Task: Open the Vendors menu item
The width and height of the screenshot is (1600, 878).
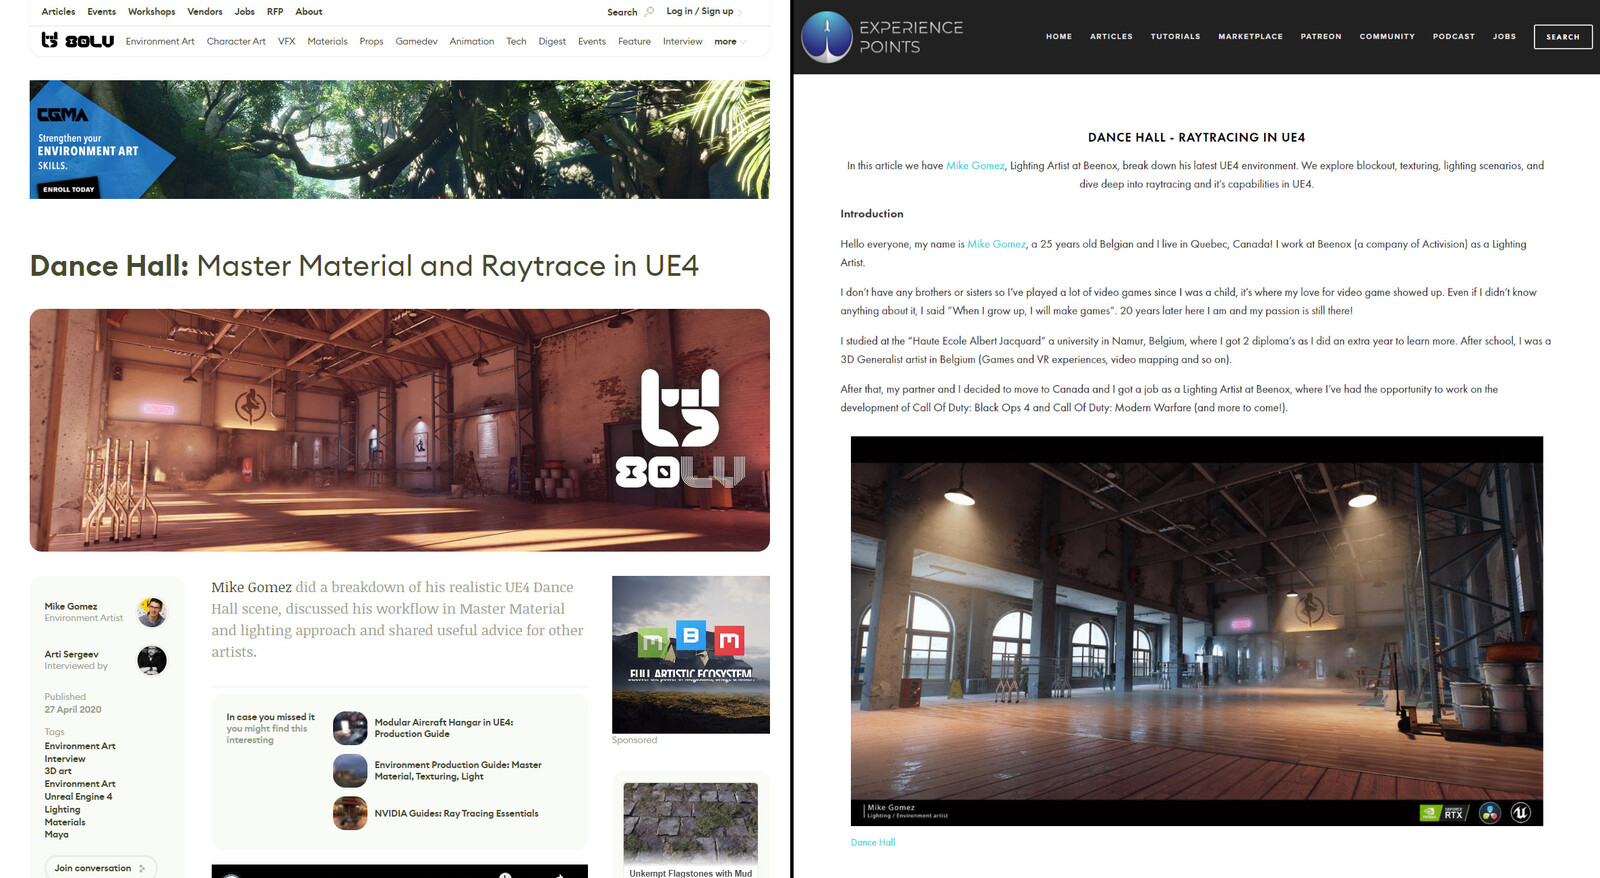Action: click(205, 12)
